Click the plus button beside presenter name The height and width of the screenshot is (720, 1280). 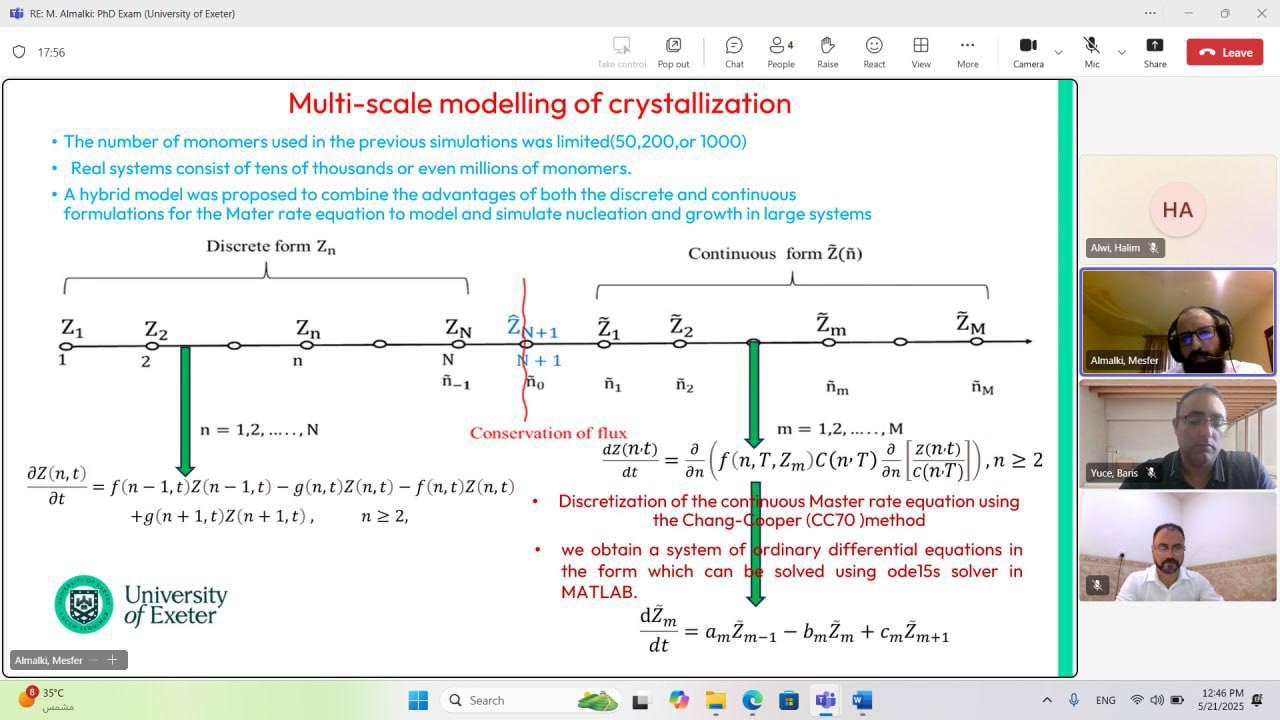[113, 660]
